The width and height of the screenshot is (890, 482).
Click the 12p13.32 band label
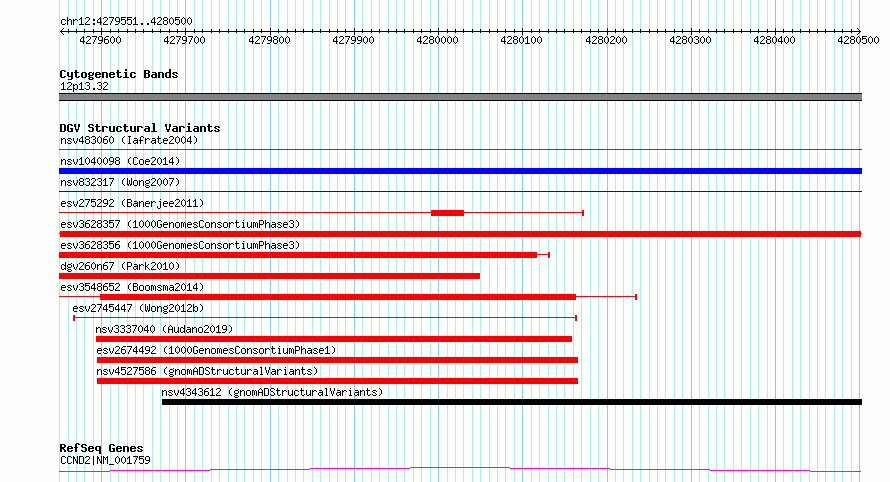pos(84,86)
